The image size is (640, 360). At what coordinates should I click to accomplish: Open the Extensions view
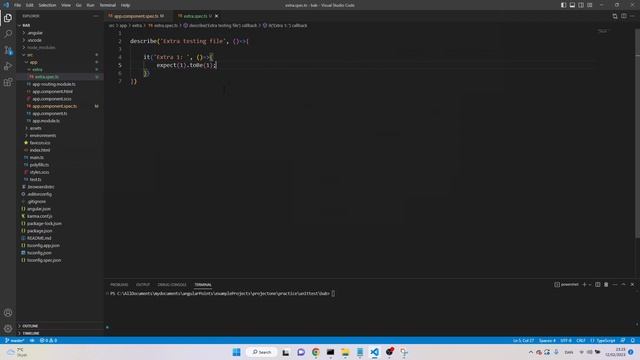(8, 82)
